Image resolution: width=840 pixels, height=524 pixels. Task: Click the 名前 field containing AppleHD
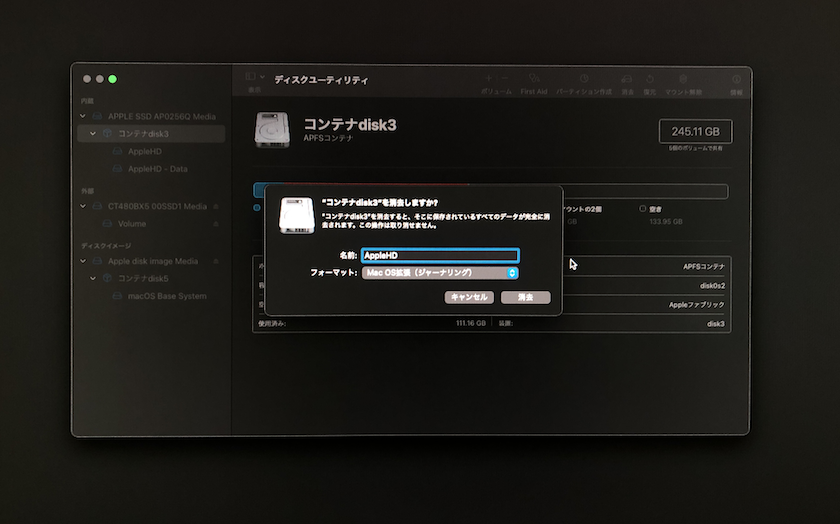pyautogui.click(x=440, y=256)
